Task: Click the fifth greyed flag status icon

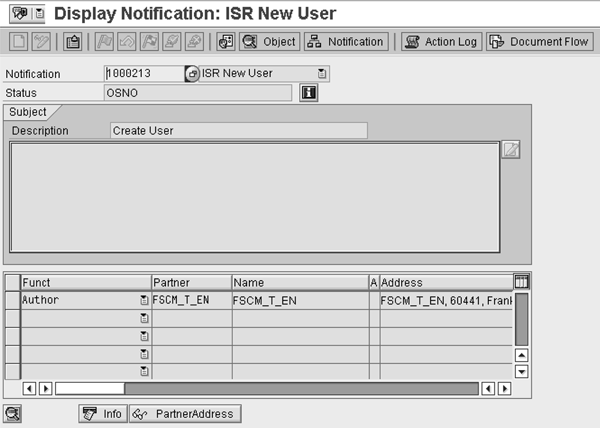Action: [194, 42]
